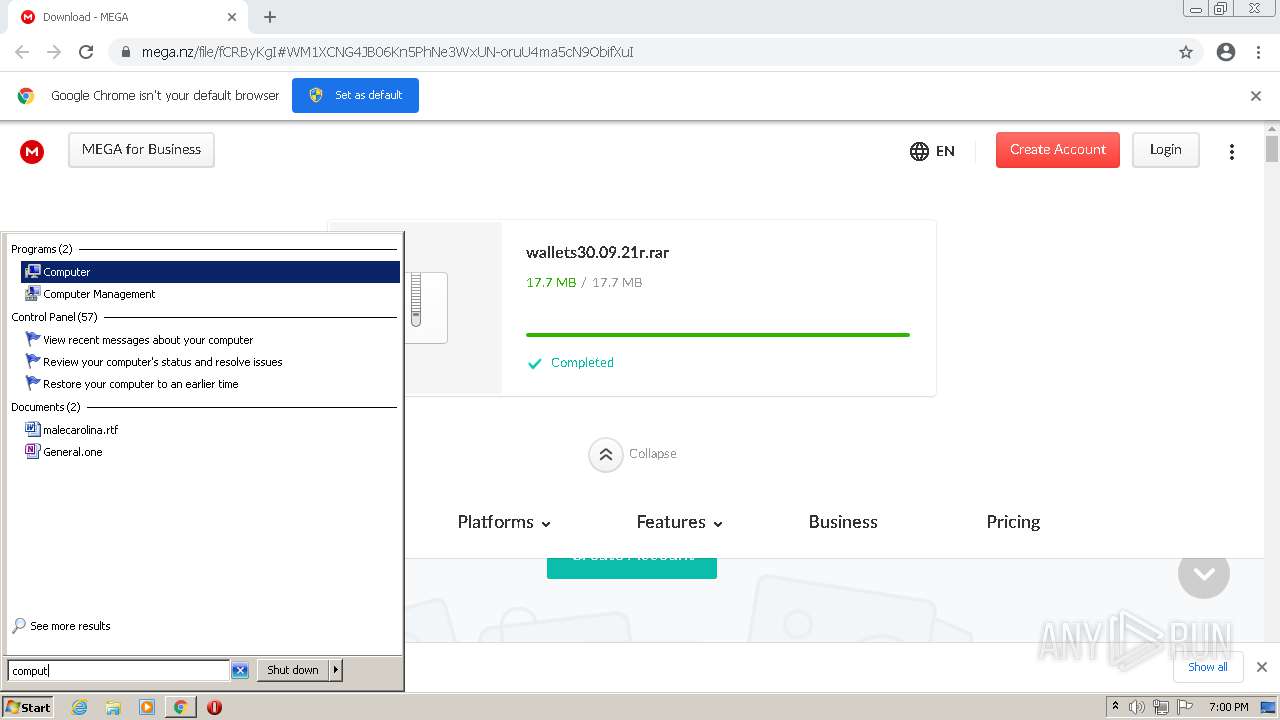Click the Completed status text

point(582,363)
